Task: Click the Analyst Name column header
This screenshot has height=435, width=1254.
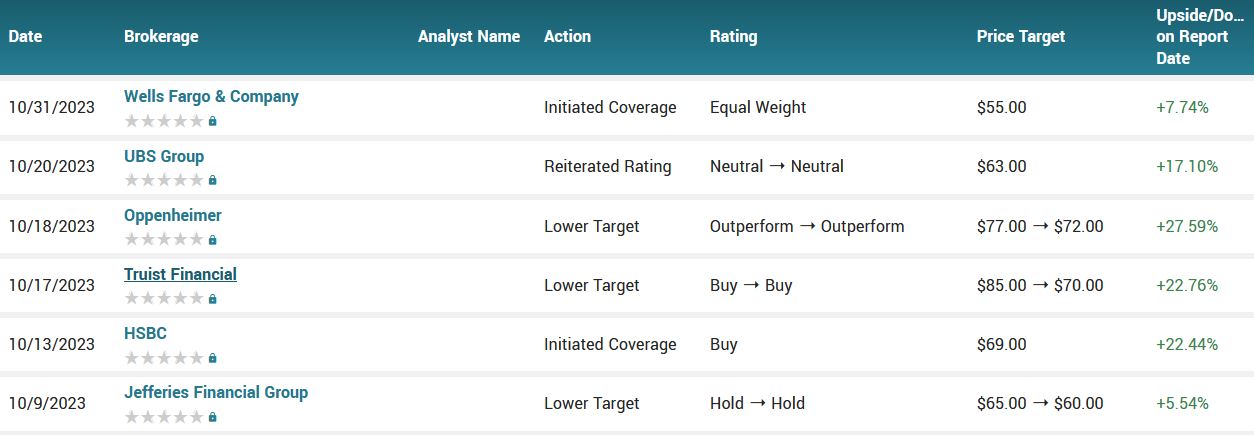Action: pyautogui.click(x=469, y=36)
